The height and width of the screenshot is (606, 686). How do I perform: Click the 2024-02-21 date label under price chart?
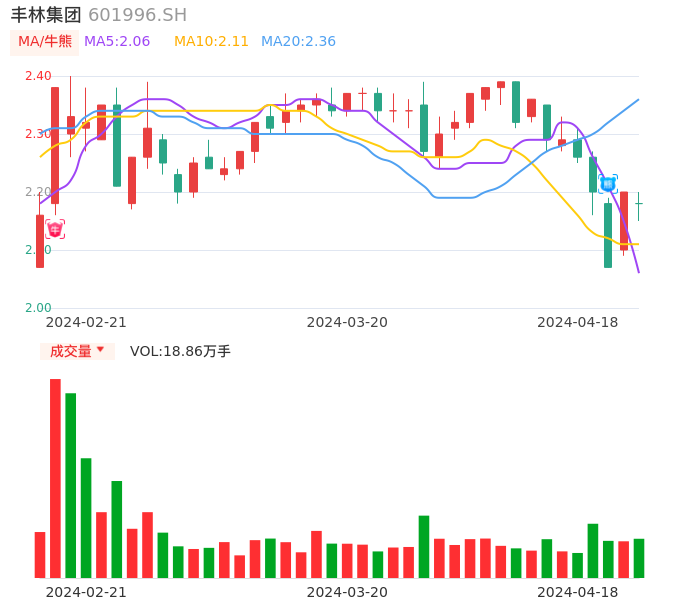(86, 322)
